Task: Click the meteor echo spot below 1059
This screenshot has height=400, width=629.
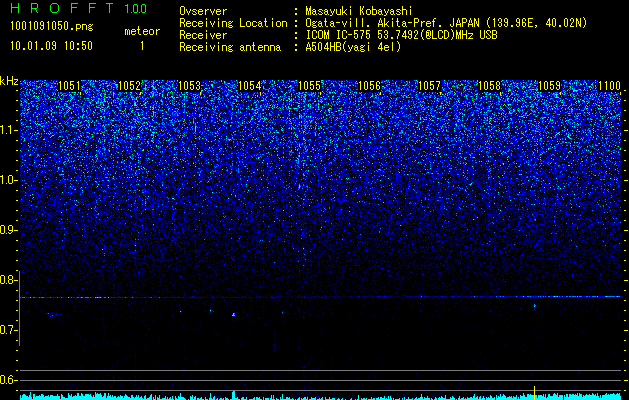Action: 535,306
